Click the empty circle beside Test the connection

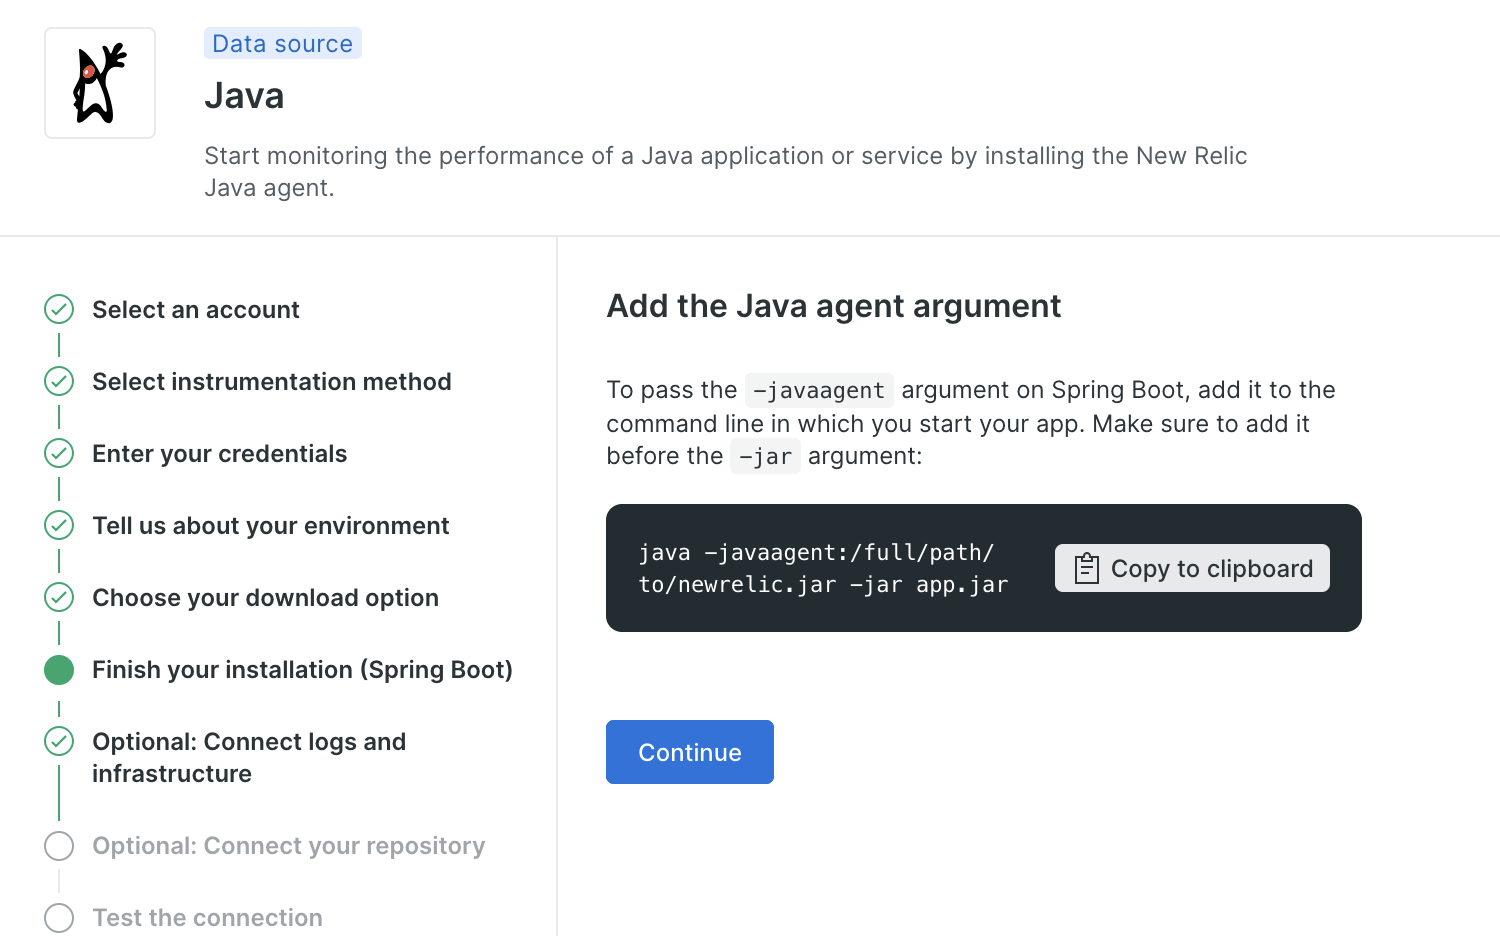coord(59,918)
